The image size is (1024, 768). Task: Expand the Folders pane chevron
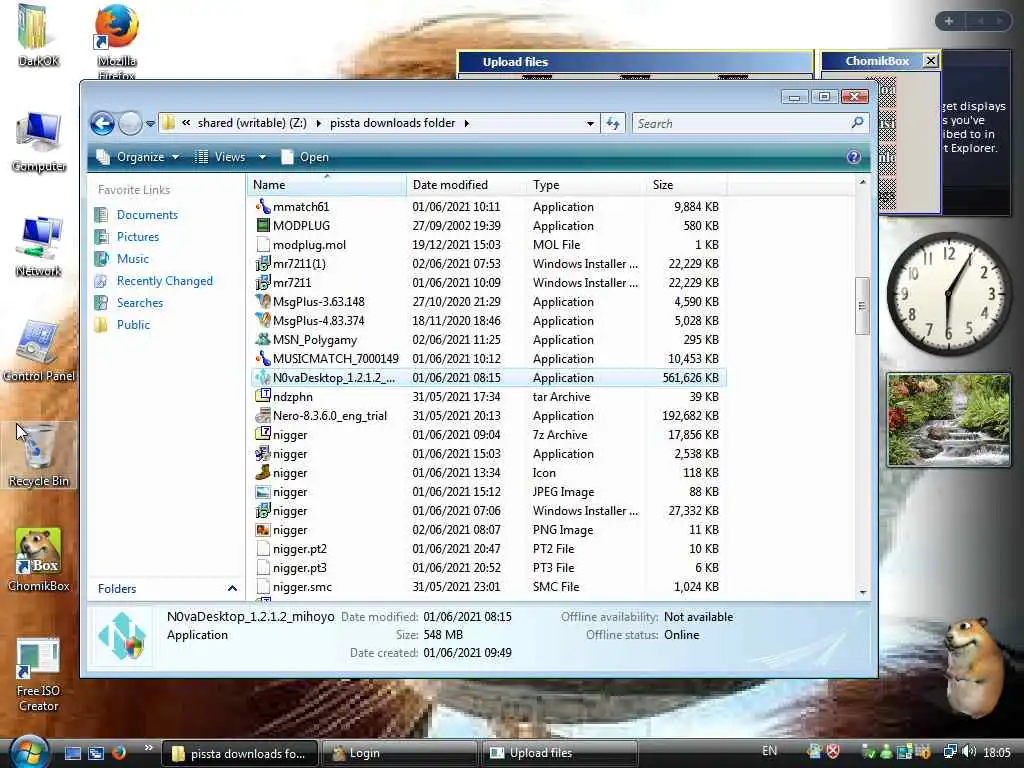click(232, 588)
